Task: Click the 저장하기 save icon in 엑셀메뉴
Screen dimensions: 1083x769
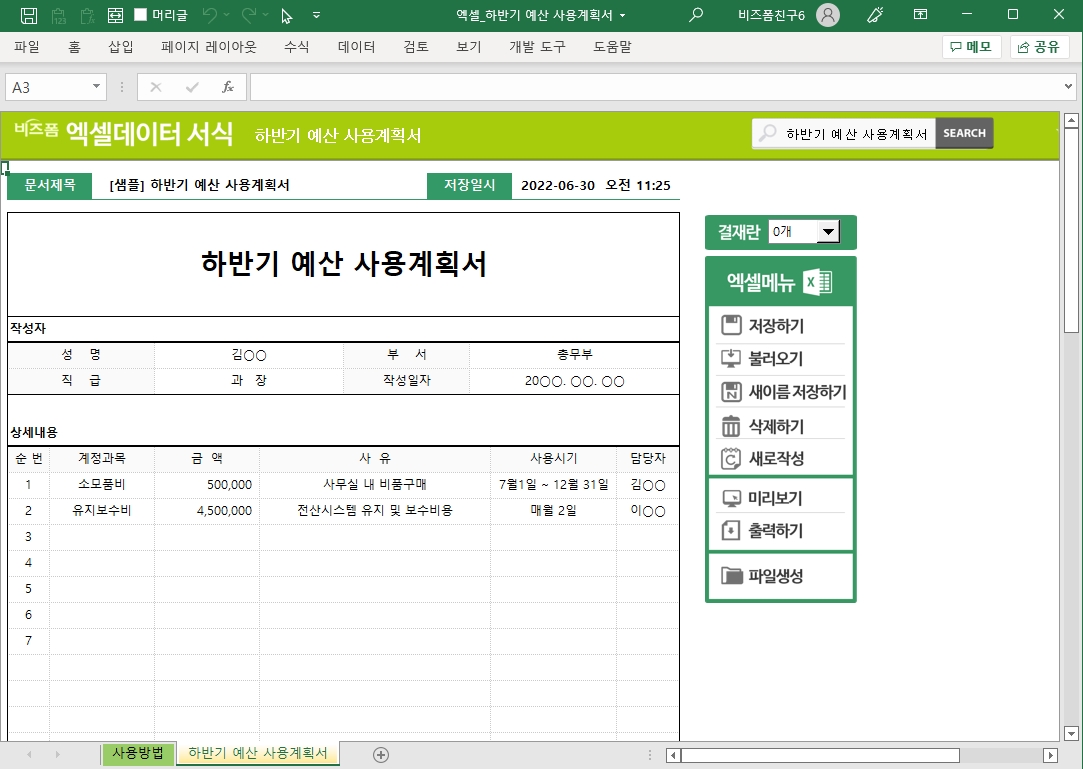Action: [x=731, y=326]
